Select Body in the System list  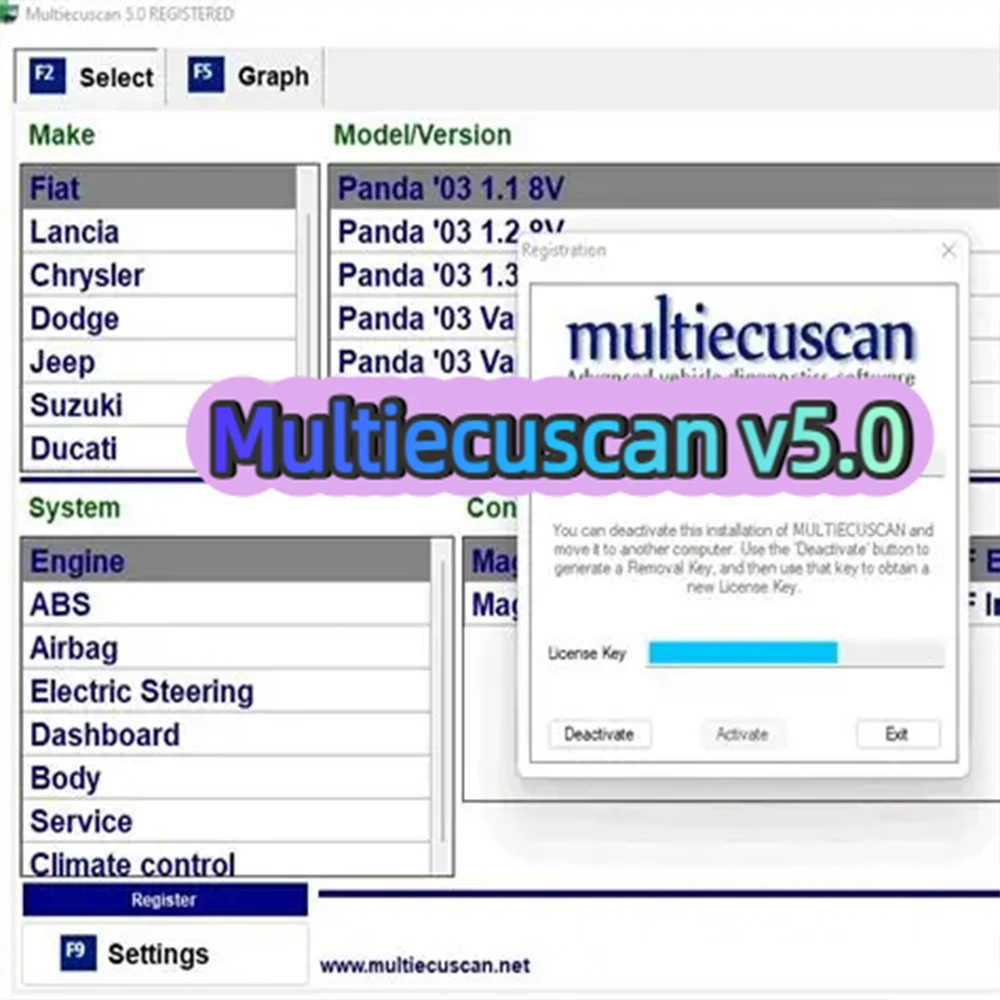click(226, 778)
